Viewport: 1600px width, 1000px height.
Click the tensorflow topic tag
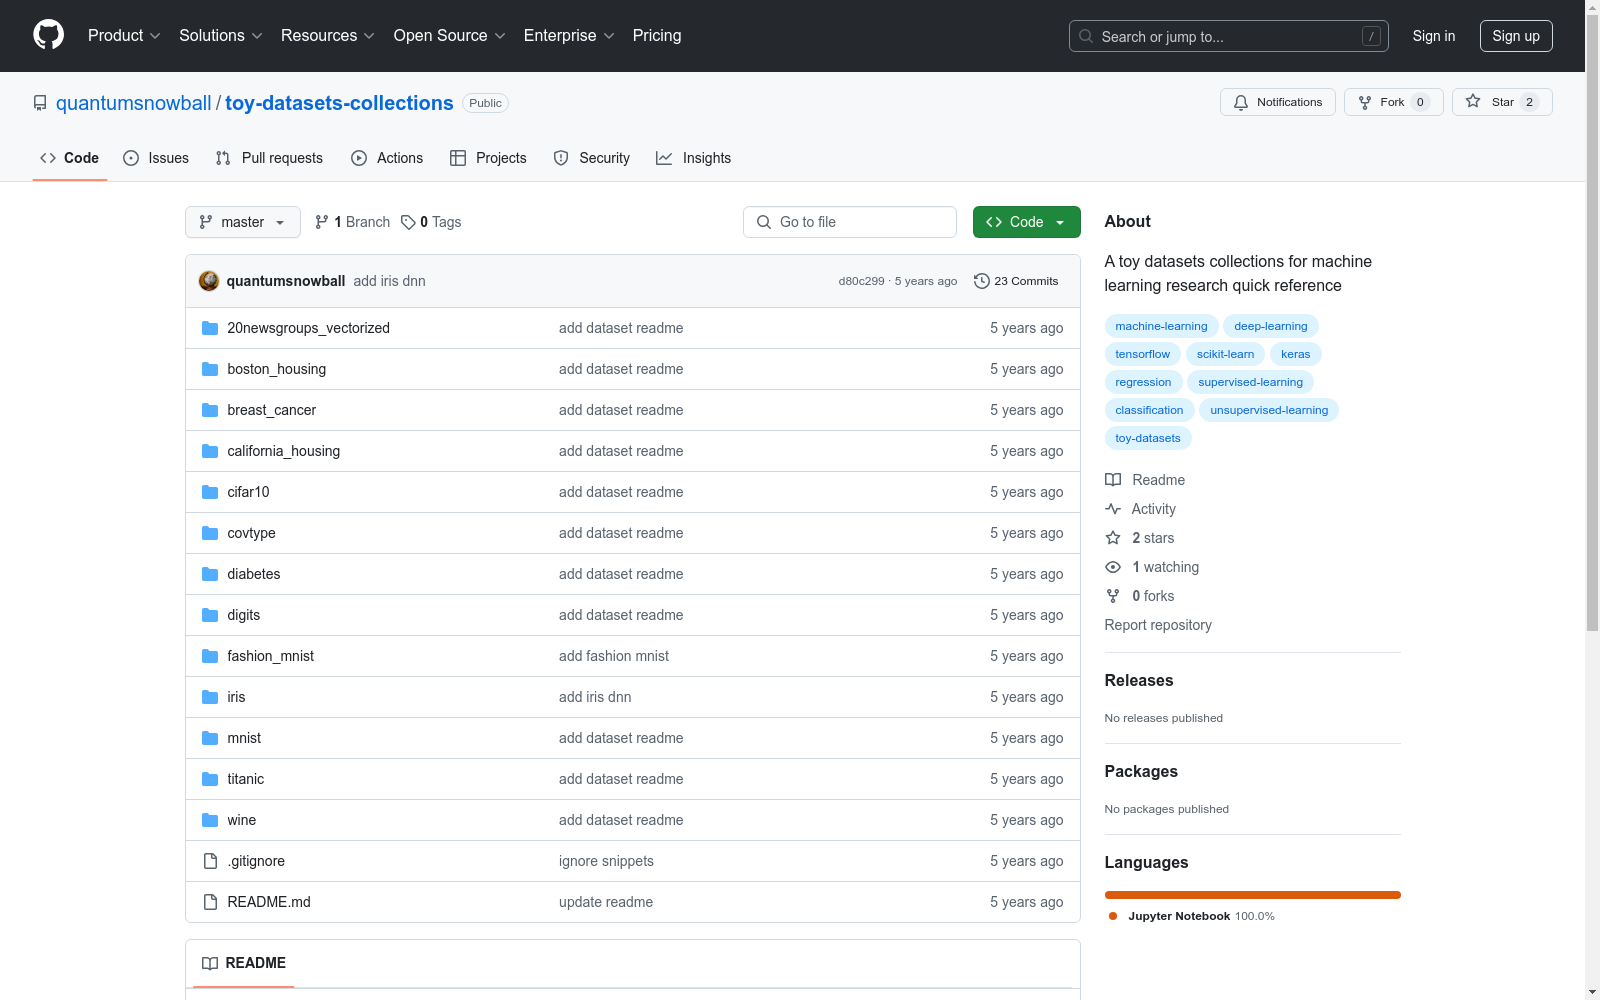coord(1142,354)
